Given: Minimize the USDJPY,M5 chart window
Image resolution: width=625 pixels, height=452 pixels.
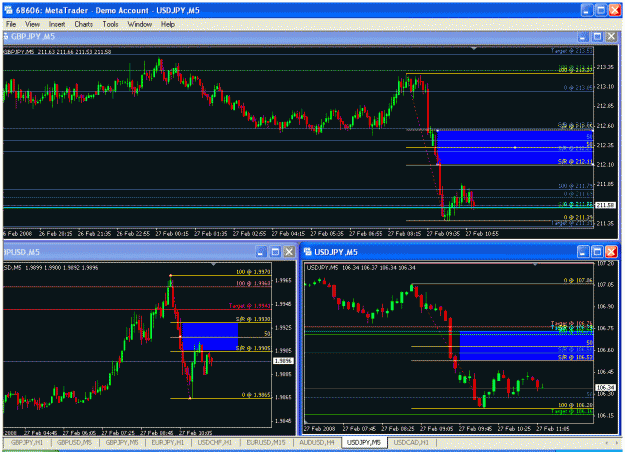Looking at the screenshot, I should coord(583,252).
